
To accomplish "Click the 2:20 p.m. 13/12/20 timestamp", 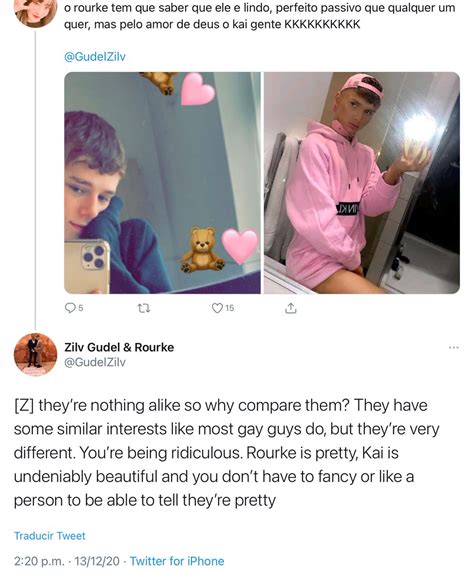I will click(67, 561).
